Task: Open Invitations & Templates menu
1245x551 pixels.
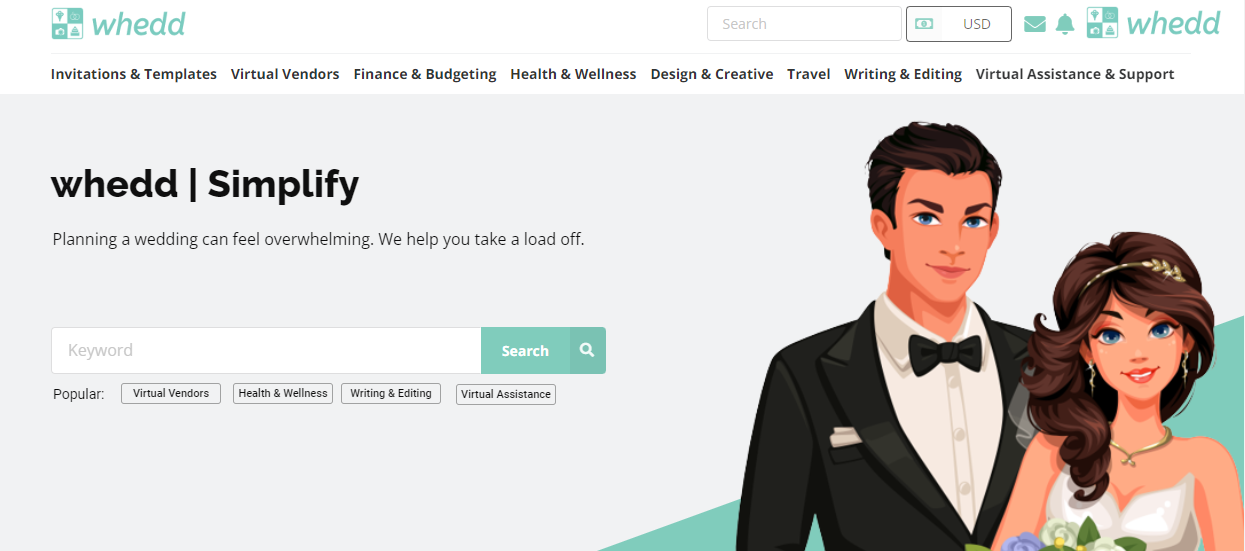Action: tap(134, 74)
